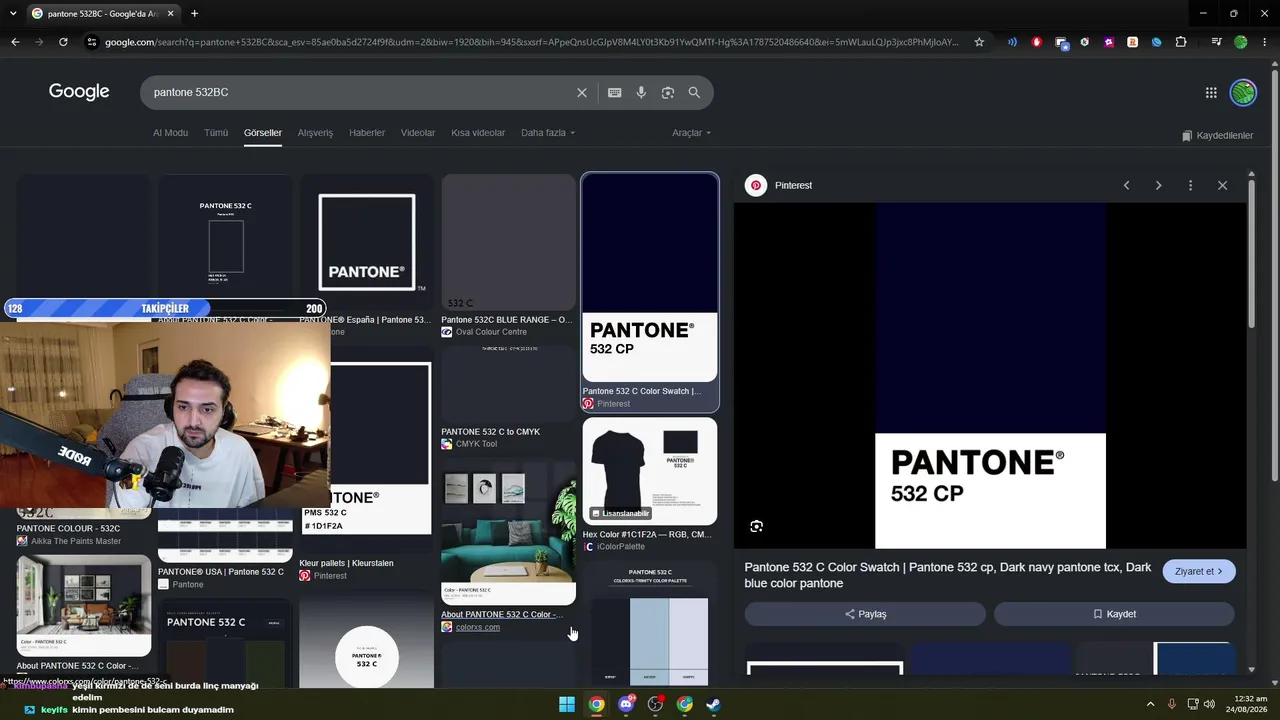Switch to the Haberler tab
This screenshot has width=1280, height=720.
pos(367,133)
